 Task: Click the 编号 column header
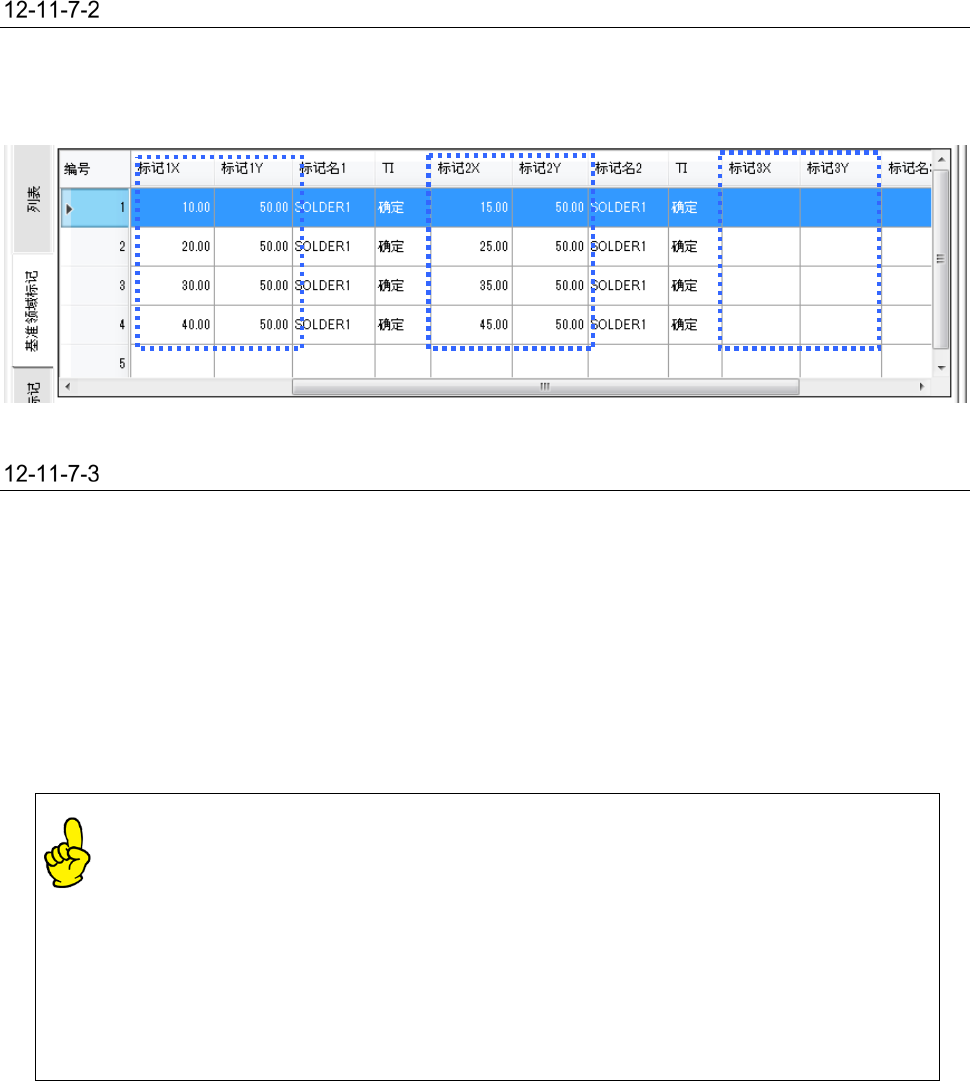(x=94, y=169)
